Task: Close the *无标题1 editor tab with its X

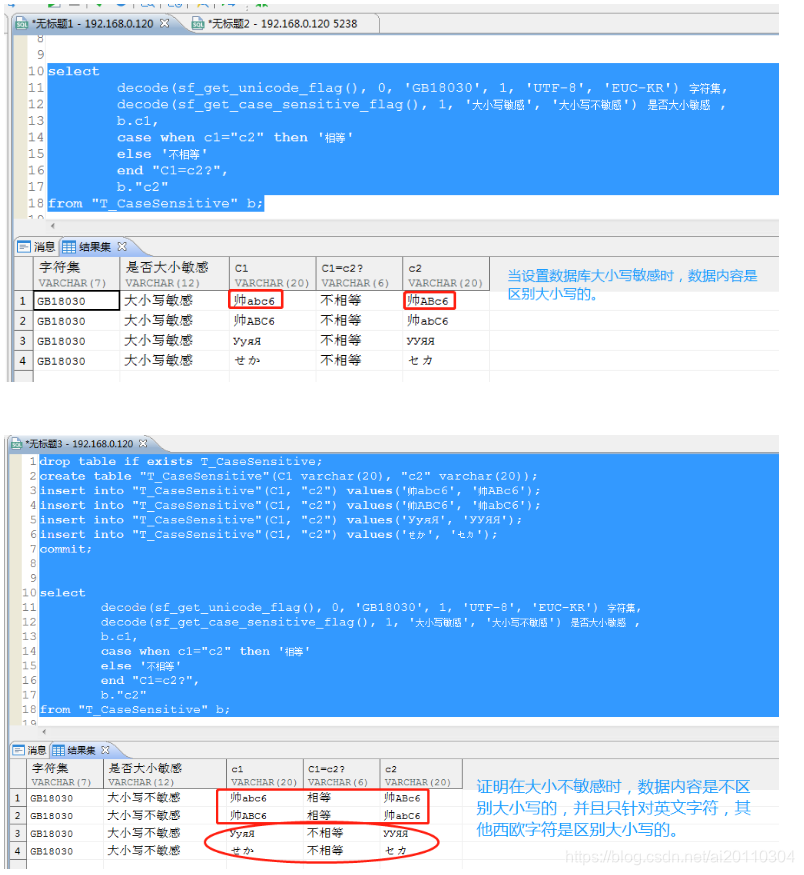Action: click(164, 23)
